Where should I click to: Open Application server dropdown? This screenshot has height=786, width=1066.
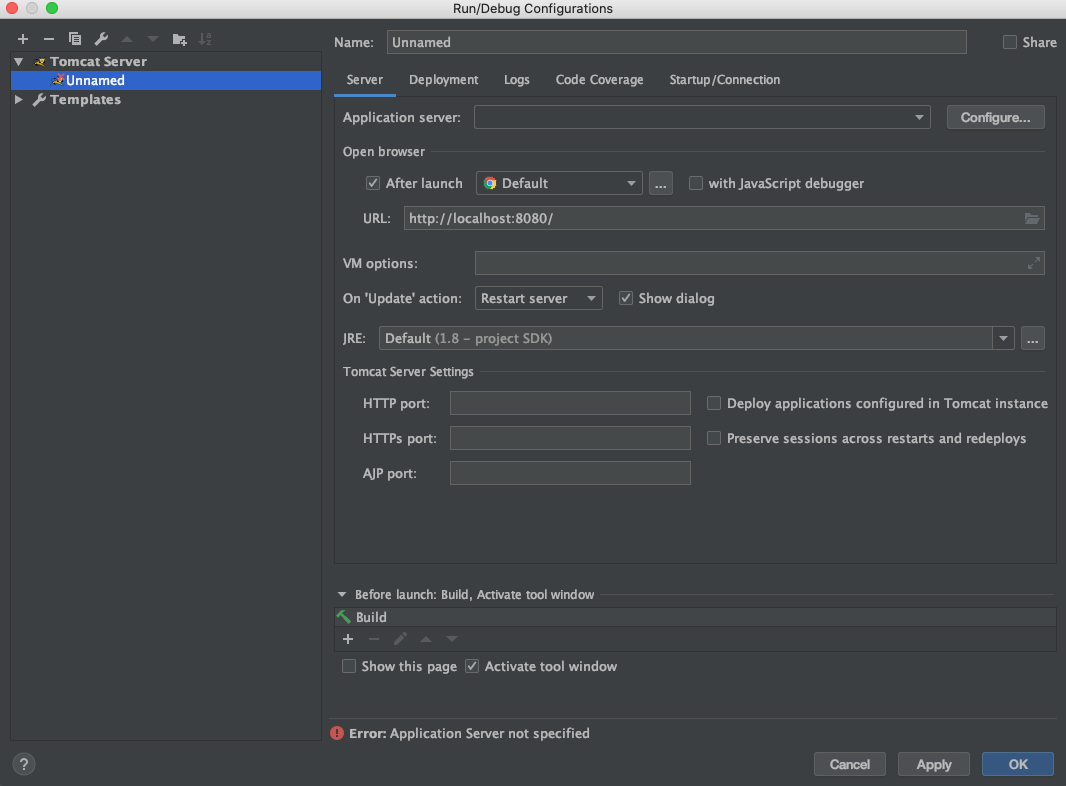(702, 118)
